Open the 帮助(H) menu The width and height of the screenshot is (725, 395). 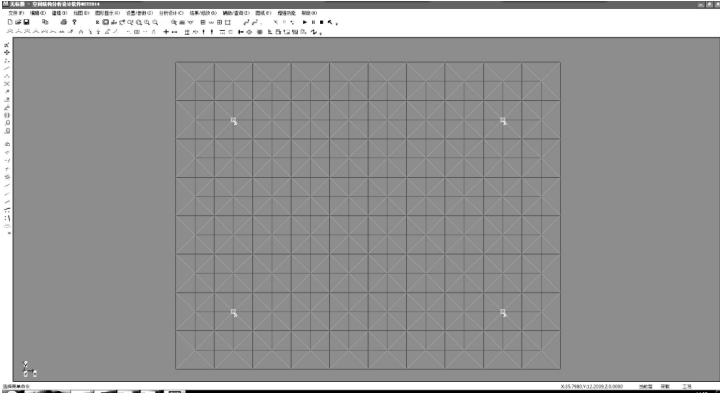(309, 13)
